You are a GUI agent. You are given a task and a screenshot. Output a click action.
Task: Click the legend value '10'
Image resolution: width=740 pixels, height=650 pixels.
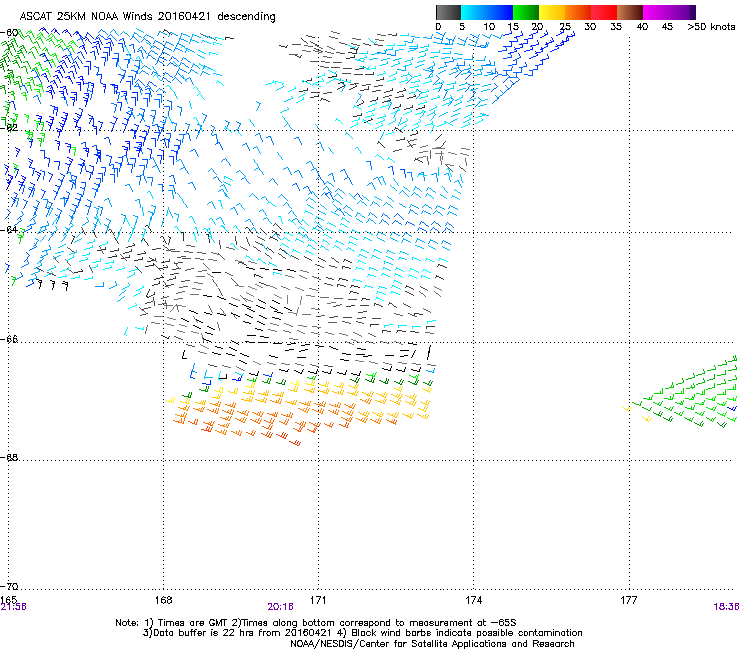[489, 26]
